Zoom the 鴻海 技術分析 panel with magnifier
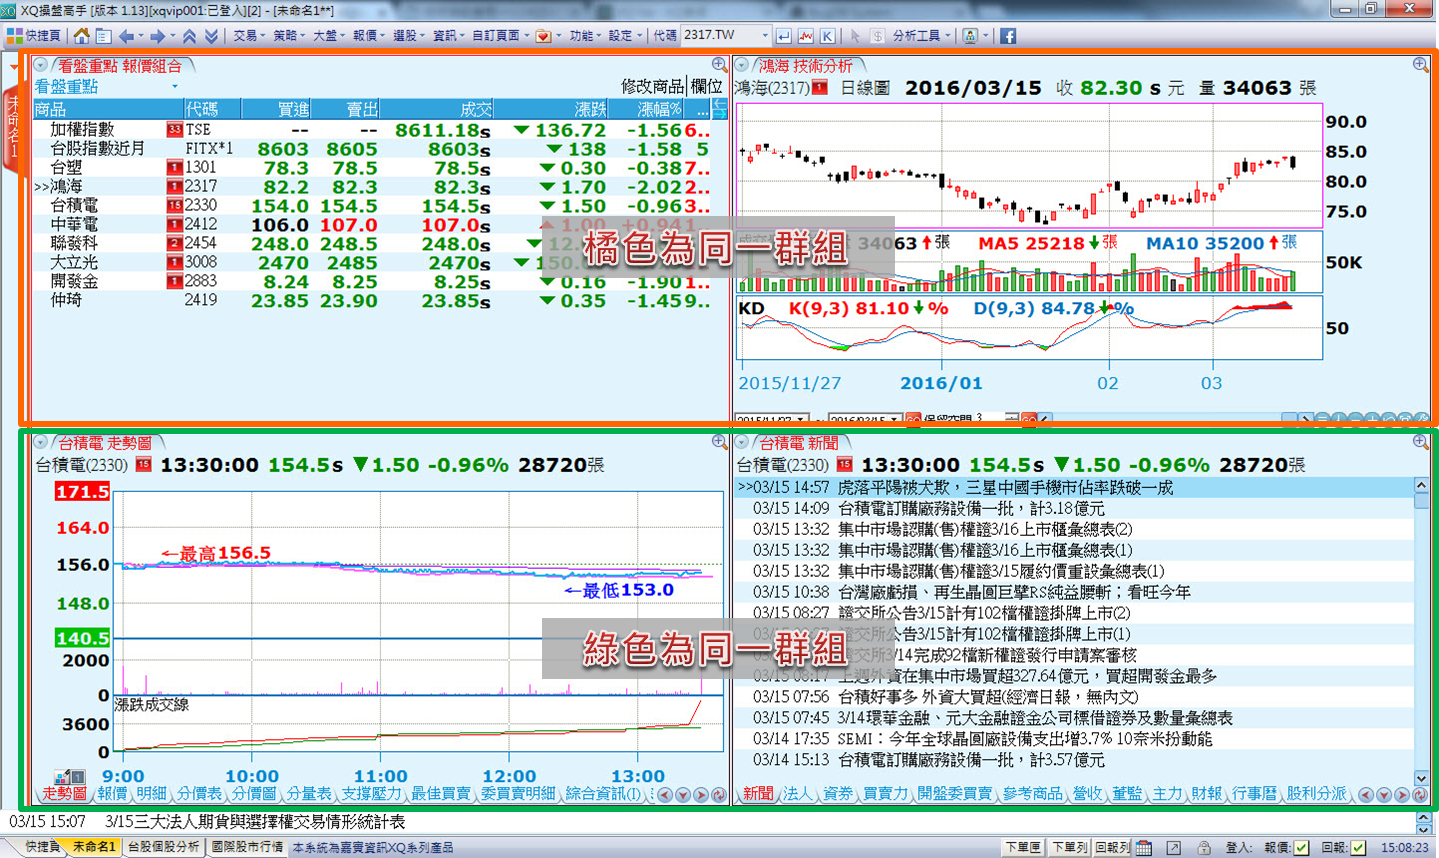This screenshot has width=1439, height=858. (1420, 65)
